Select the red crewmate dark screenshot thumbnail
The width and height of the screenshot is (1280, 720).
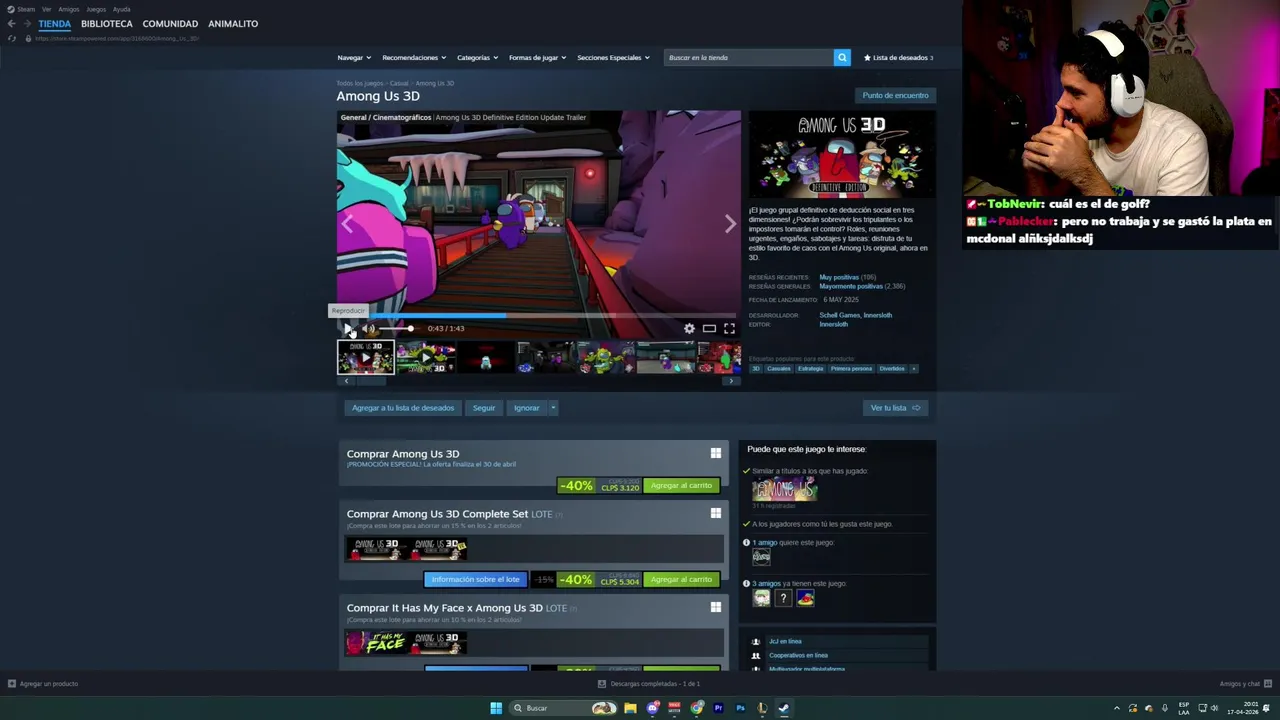pos(485,357)
